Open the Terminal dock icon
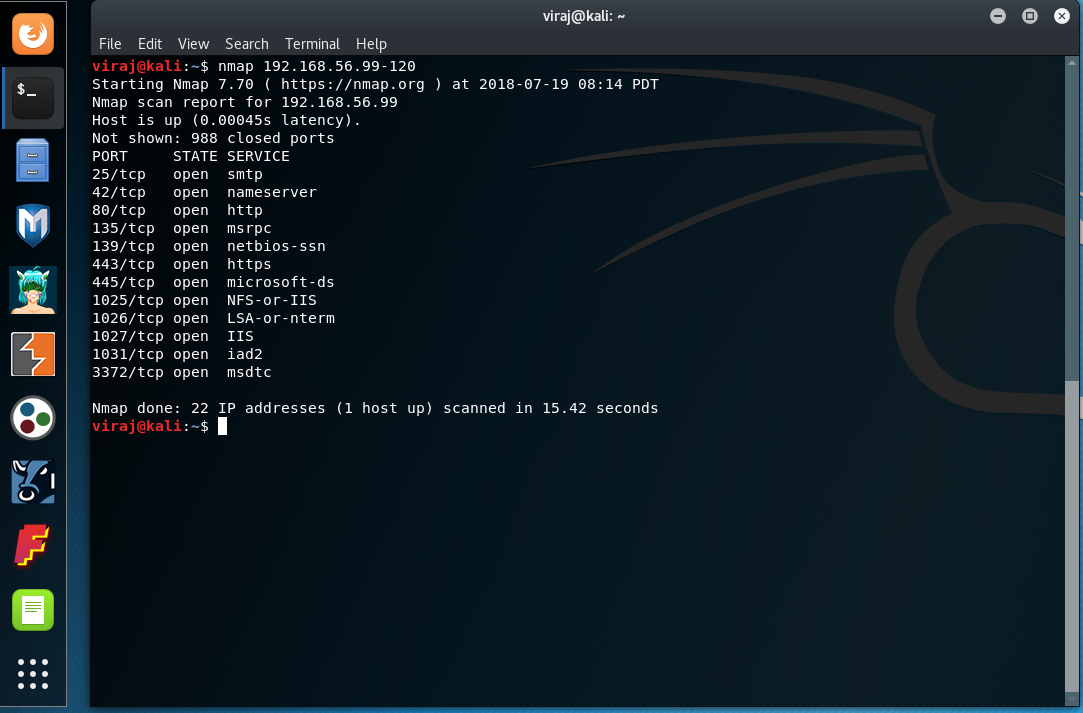The width and height of the screenshot is (1083, 713). 33,97
